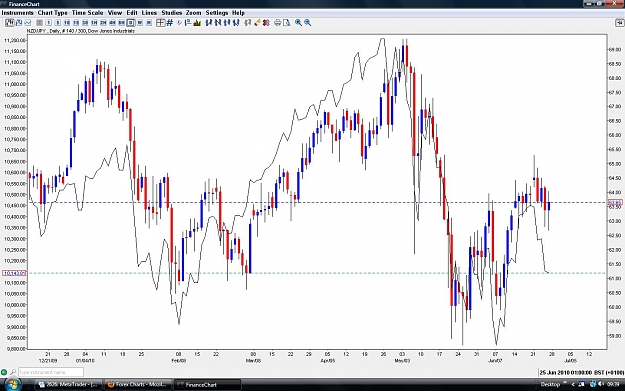The height and width of the screenshot is (391, 625).
Task: Open the Chart Type menu
Action: tap(53, 13)
